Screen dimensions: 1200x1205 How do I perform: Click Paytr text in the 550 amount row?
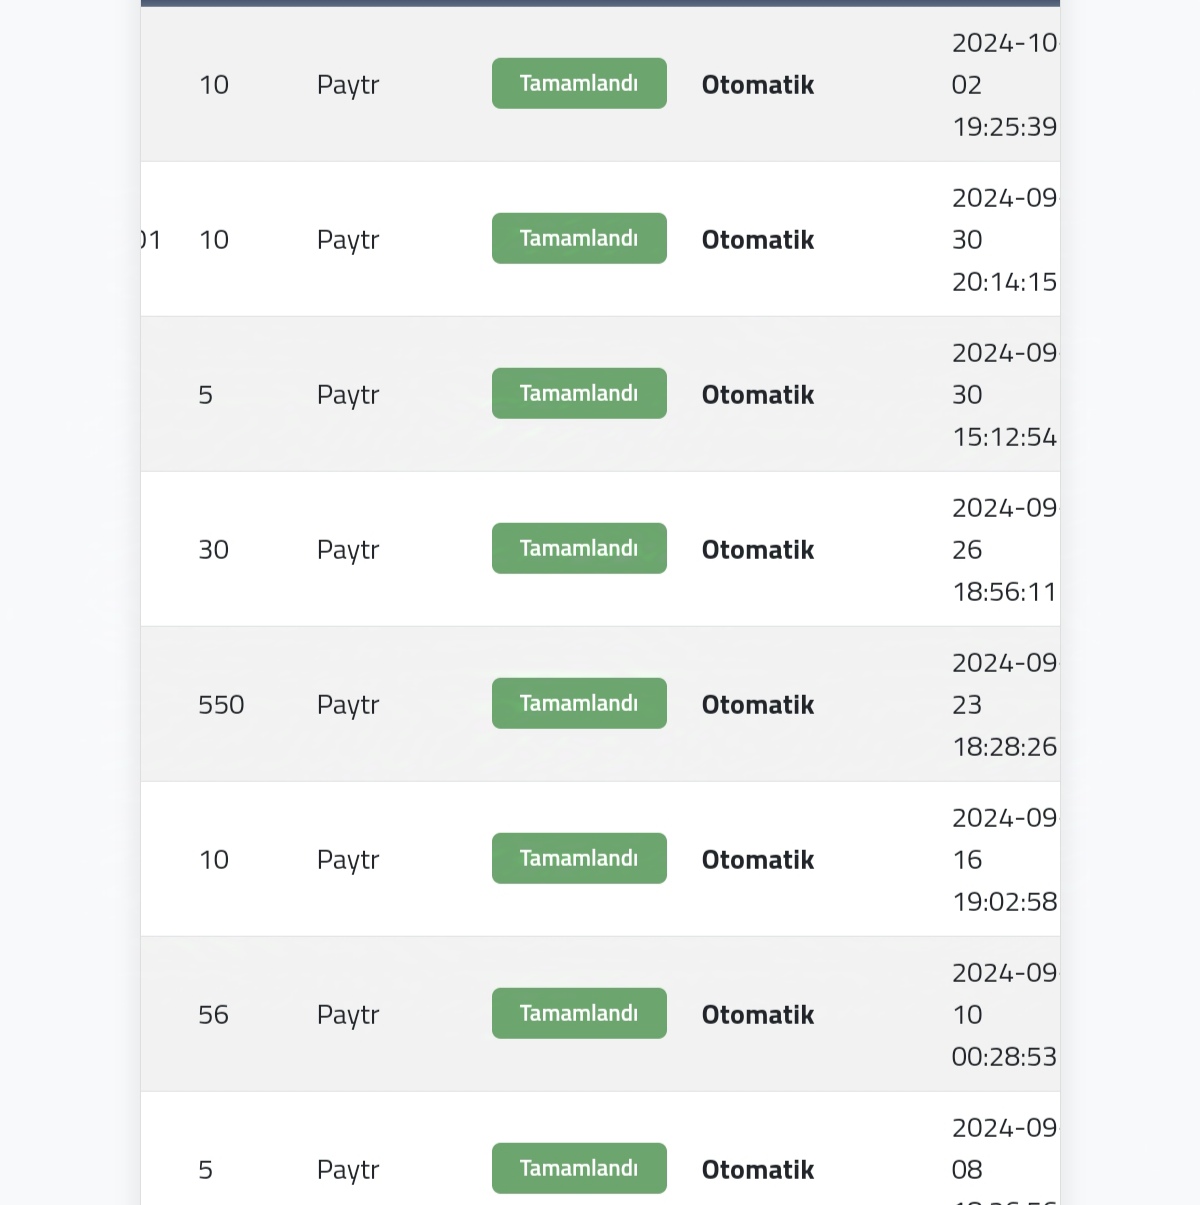pos(348,706)
